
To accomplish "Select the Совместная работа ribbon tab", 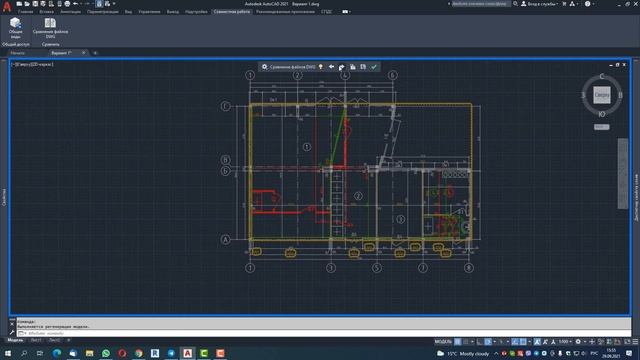I will [x=232, y=12].
